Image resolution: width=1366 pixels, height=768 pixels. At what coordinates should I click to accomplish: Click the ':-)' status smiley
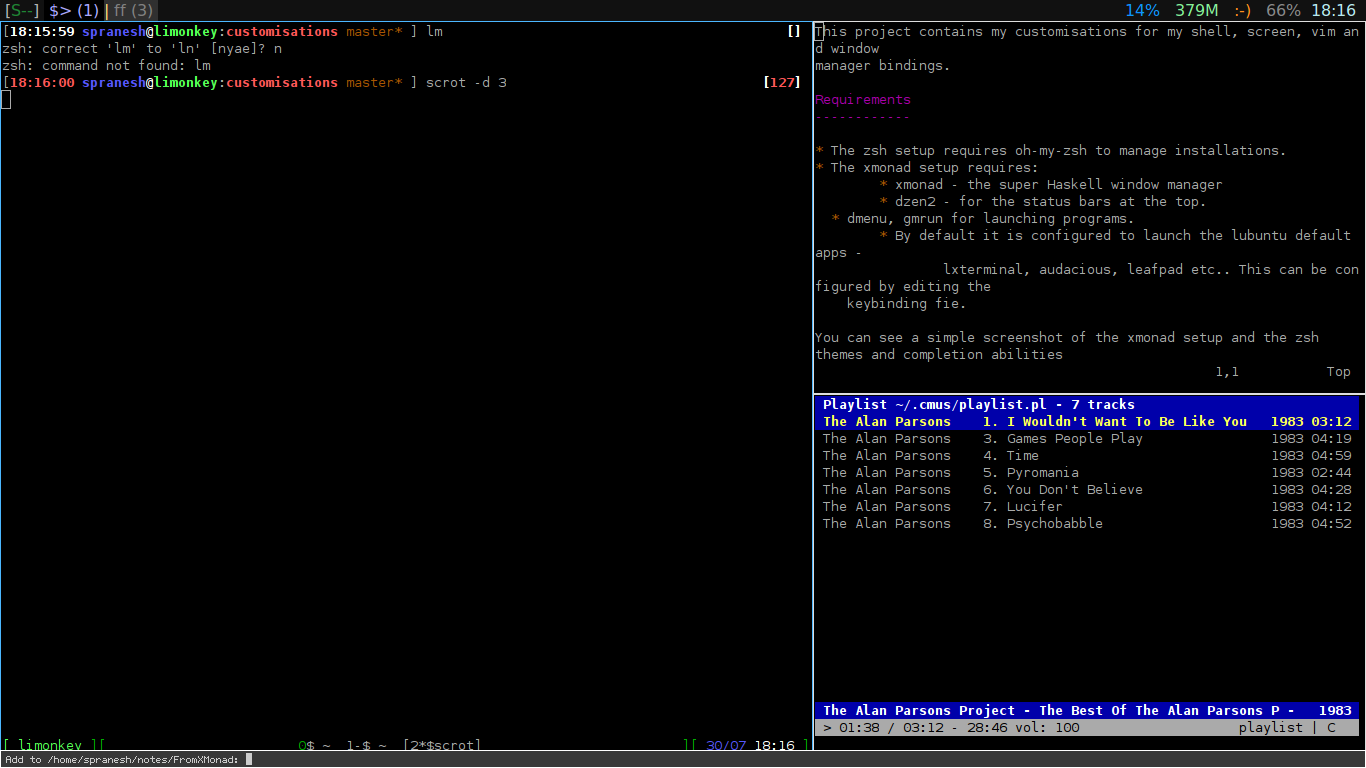pyautogui.click(x=1242, y=11)
